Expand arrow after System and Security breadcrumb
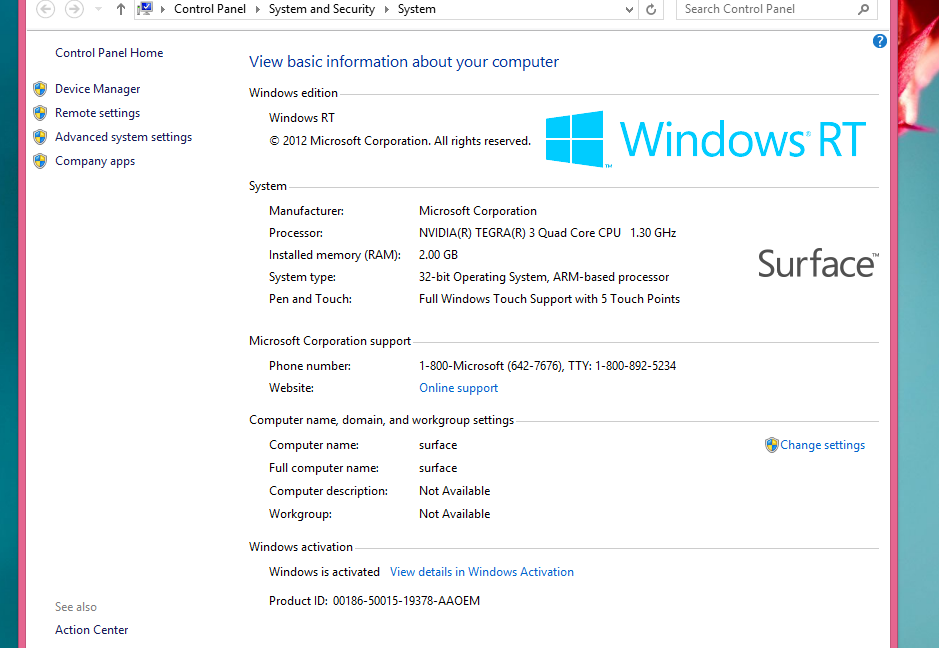 (386, 9)
